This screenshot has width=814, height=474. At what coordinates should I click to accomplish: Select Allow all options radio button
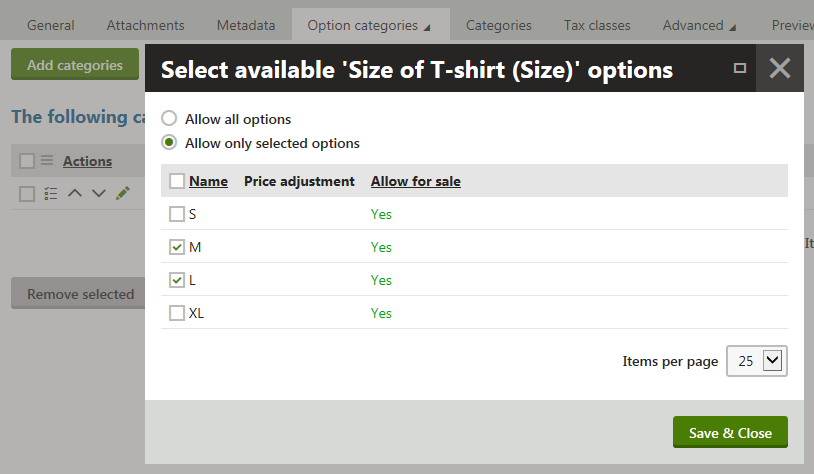click(169, 118)
